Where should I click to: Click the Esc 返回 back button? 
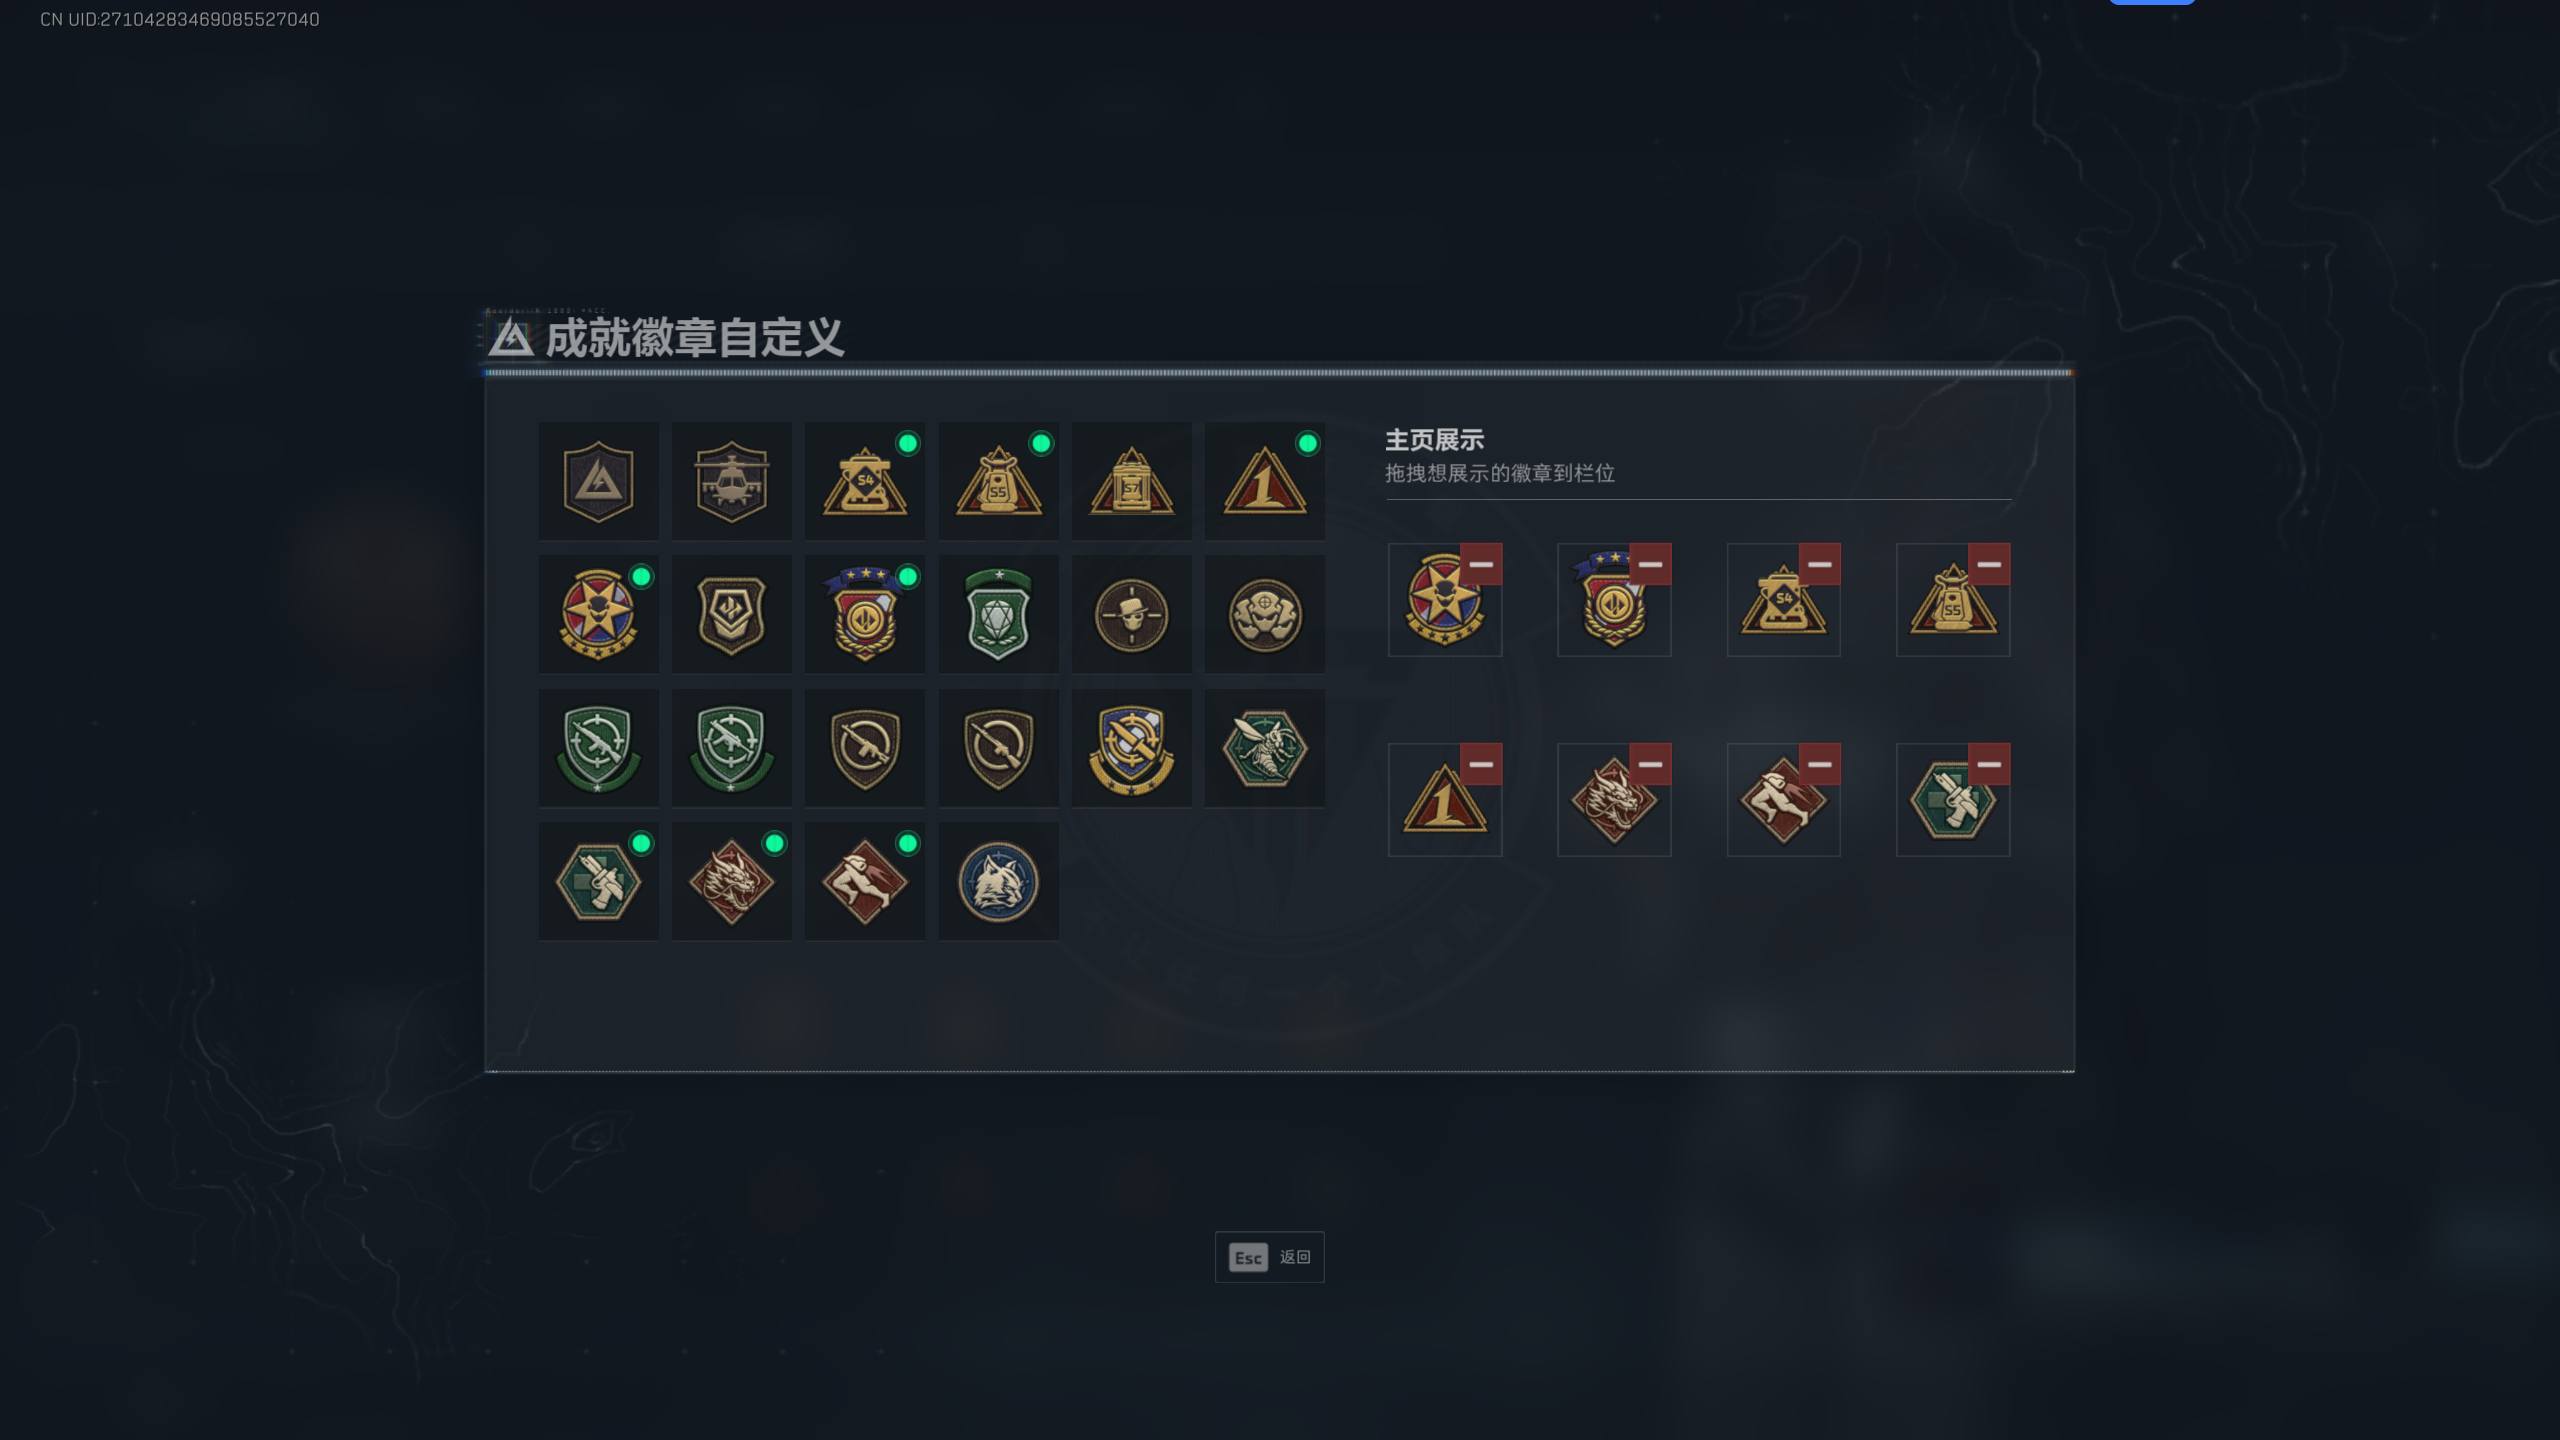click(1269, 1257)
